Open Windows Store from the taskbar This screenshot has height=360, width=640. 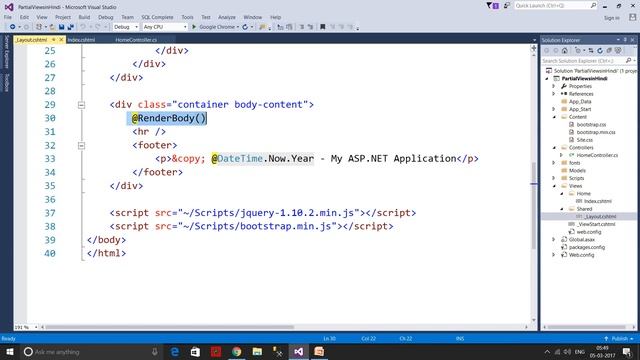tap(195, 352)
